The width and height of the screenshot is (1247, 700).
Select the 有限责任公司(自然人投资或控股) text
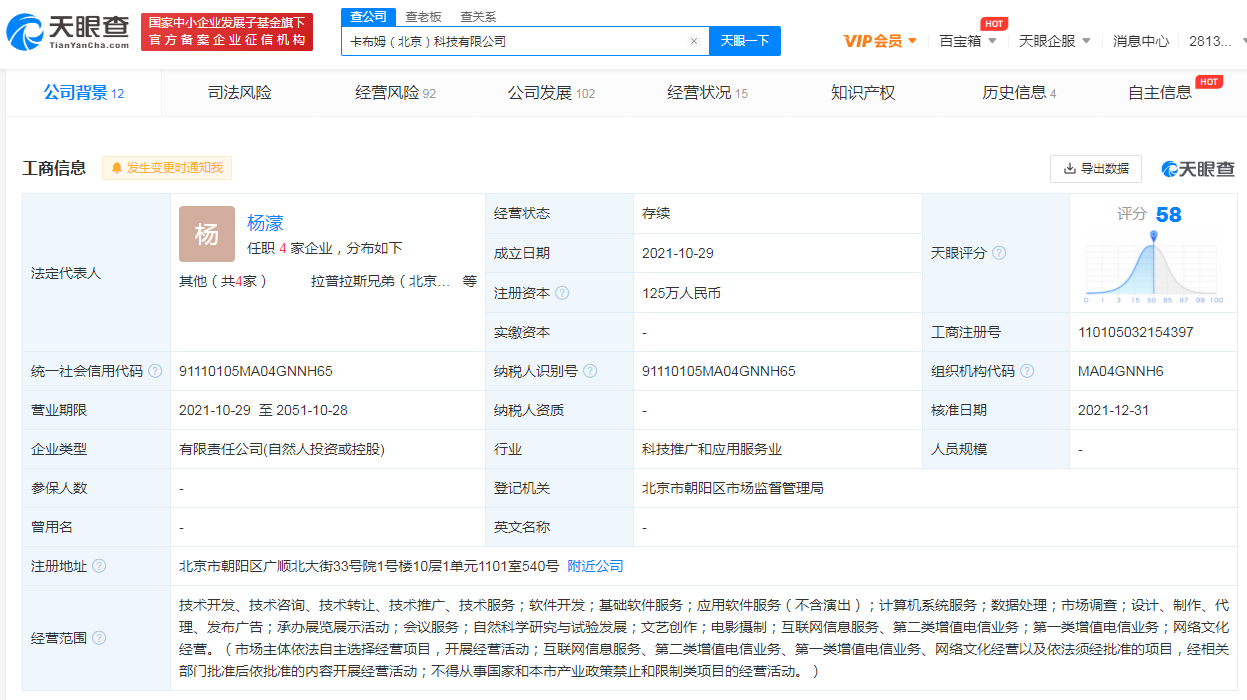[282, 449]
